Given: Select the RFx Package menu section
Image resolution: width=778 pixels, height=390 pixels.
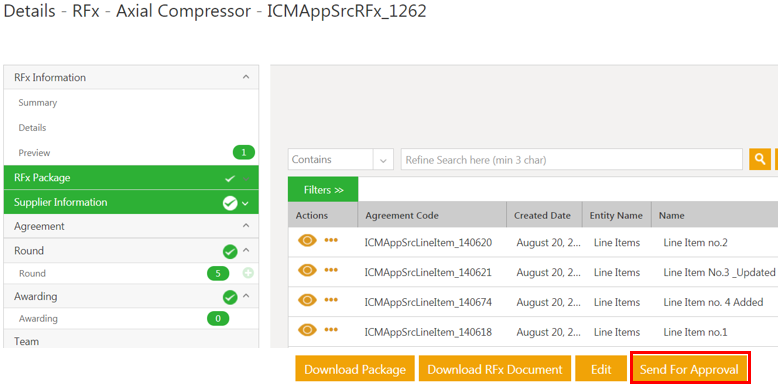Looking at the screenshot, I should tap(131, 178).
